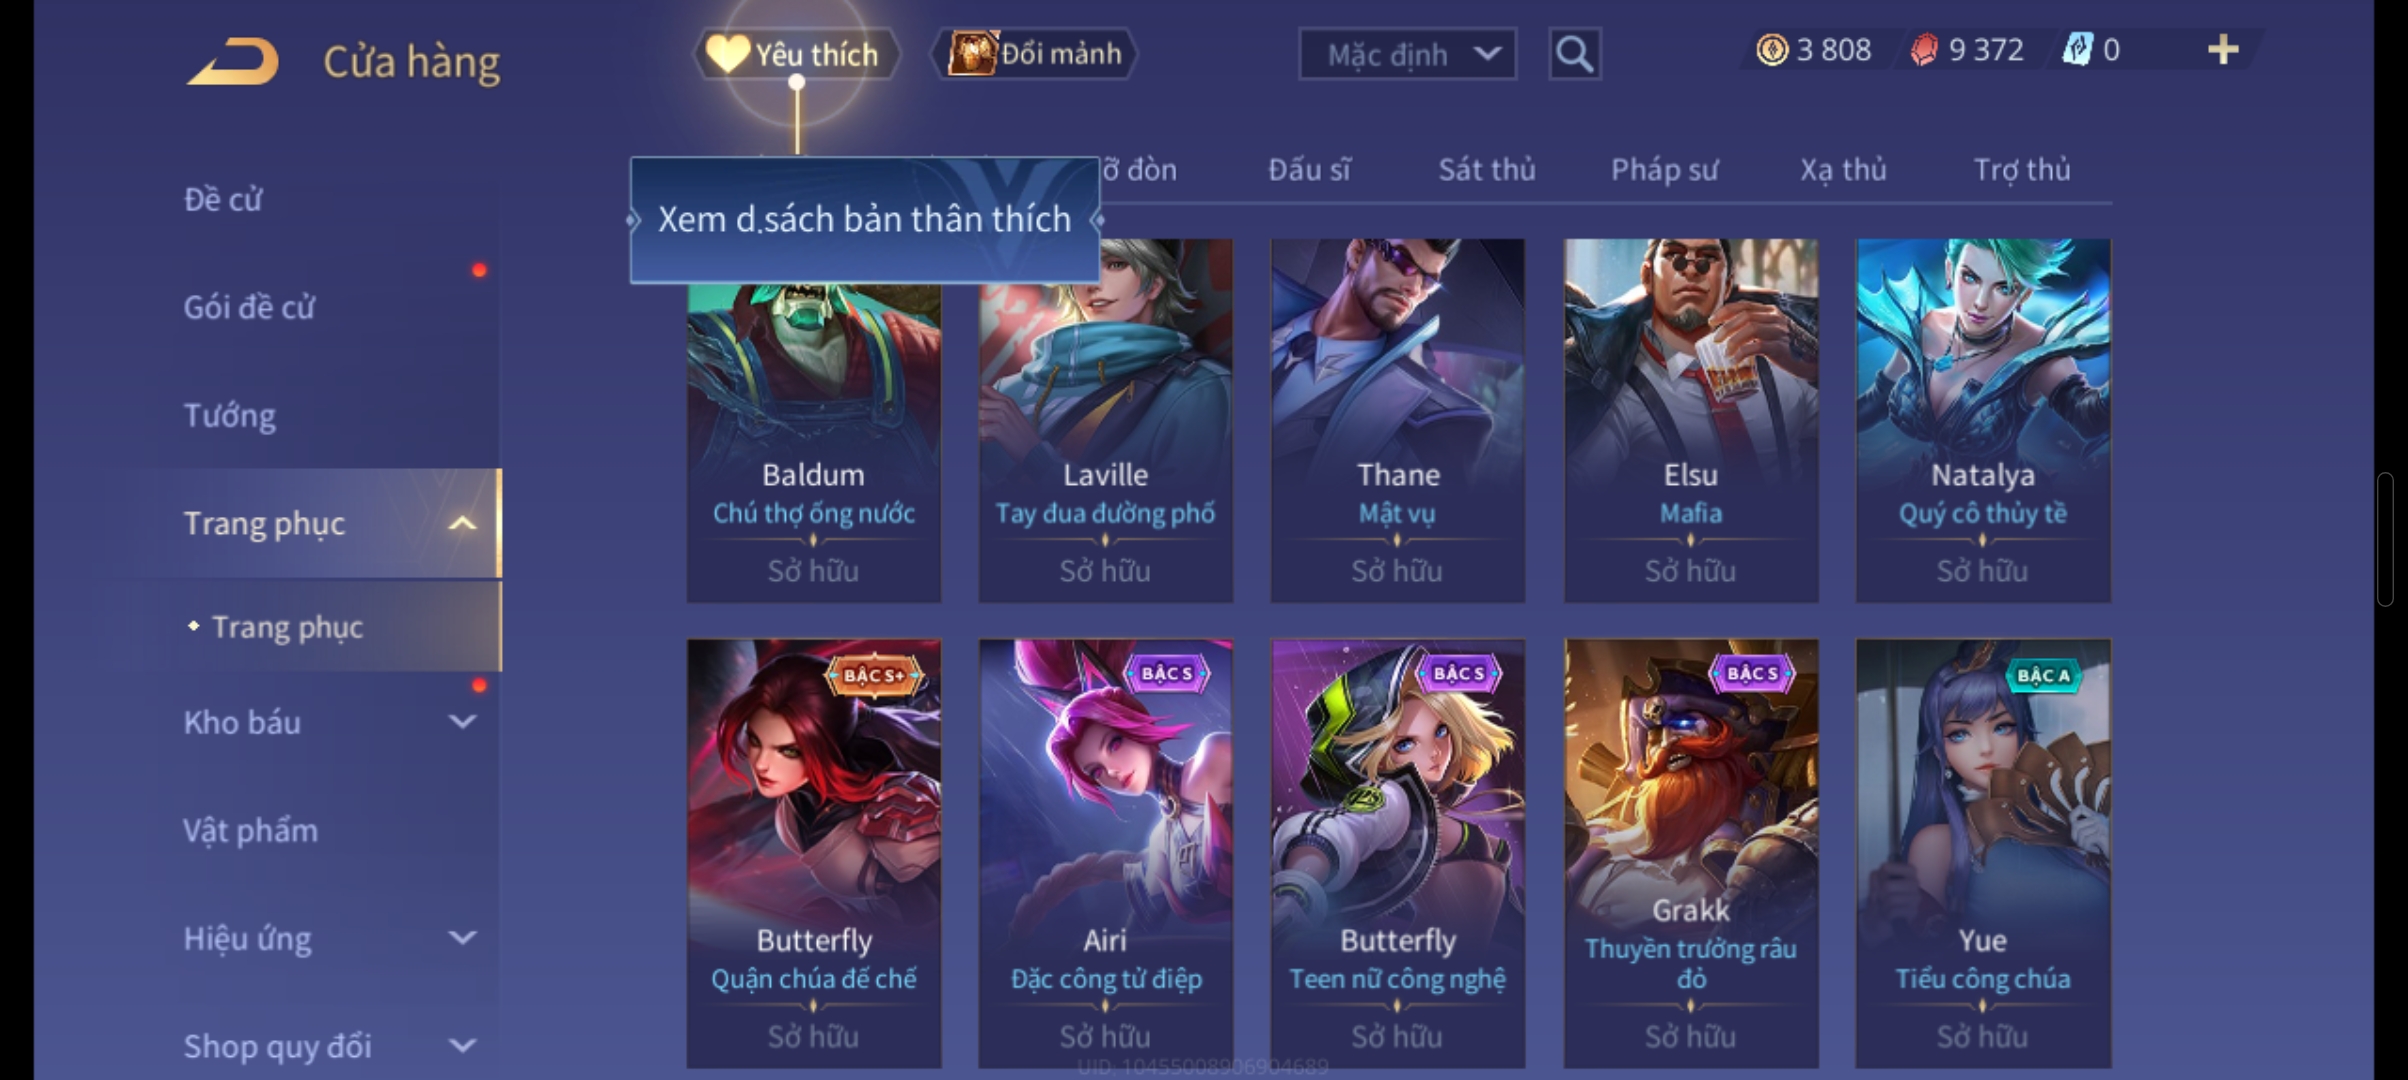Expand the Kho báu sidebar section
Viewport: 2408px width, 1080px height.
click(462, 721)
